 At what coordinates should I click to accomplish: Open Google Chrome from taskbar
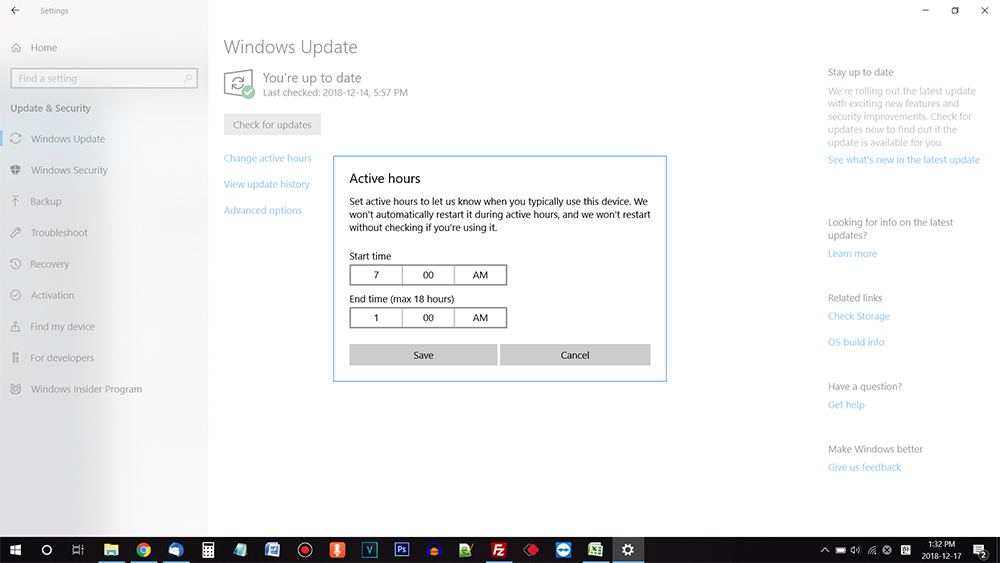pyautogui.click(x=143, y=550)
